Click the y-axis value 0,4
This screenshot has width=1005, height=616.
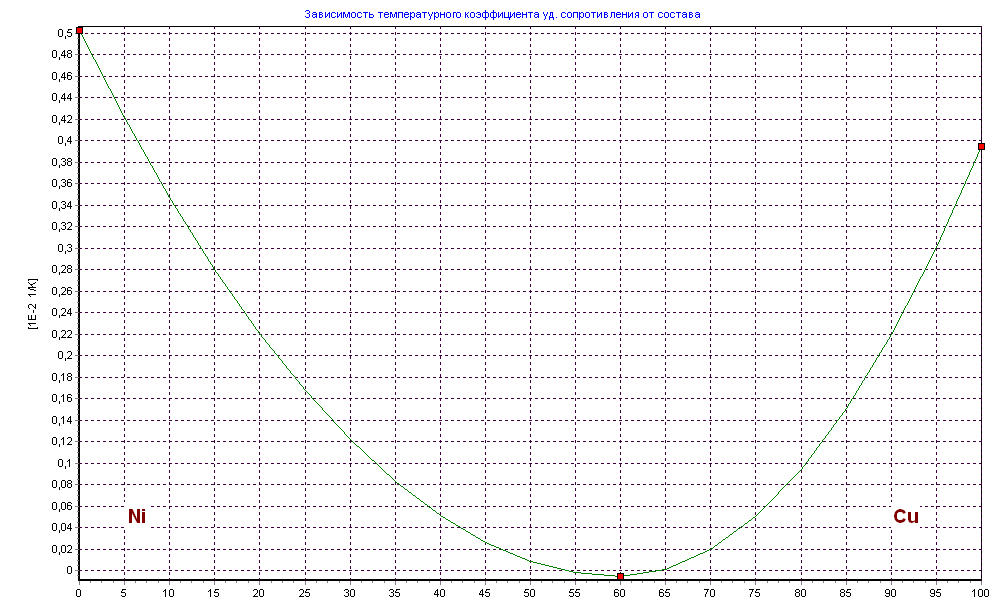coord(65,140)
